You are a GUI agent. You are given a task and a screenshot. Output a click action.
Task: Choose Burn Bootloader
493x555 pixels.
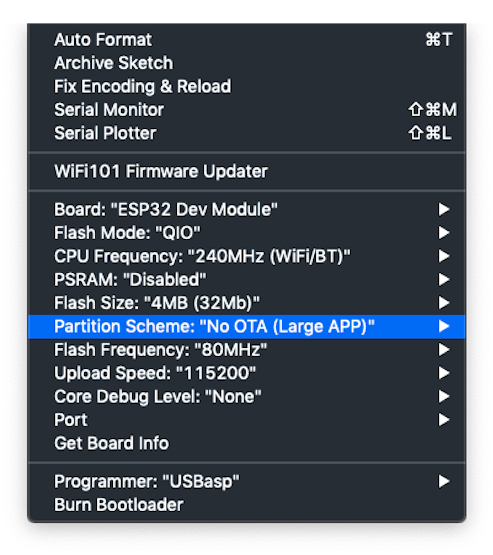247,505
